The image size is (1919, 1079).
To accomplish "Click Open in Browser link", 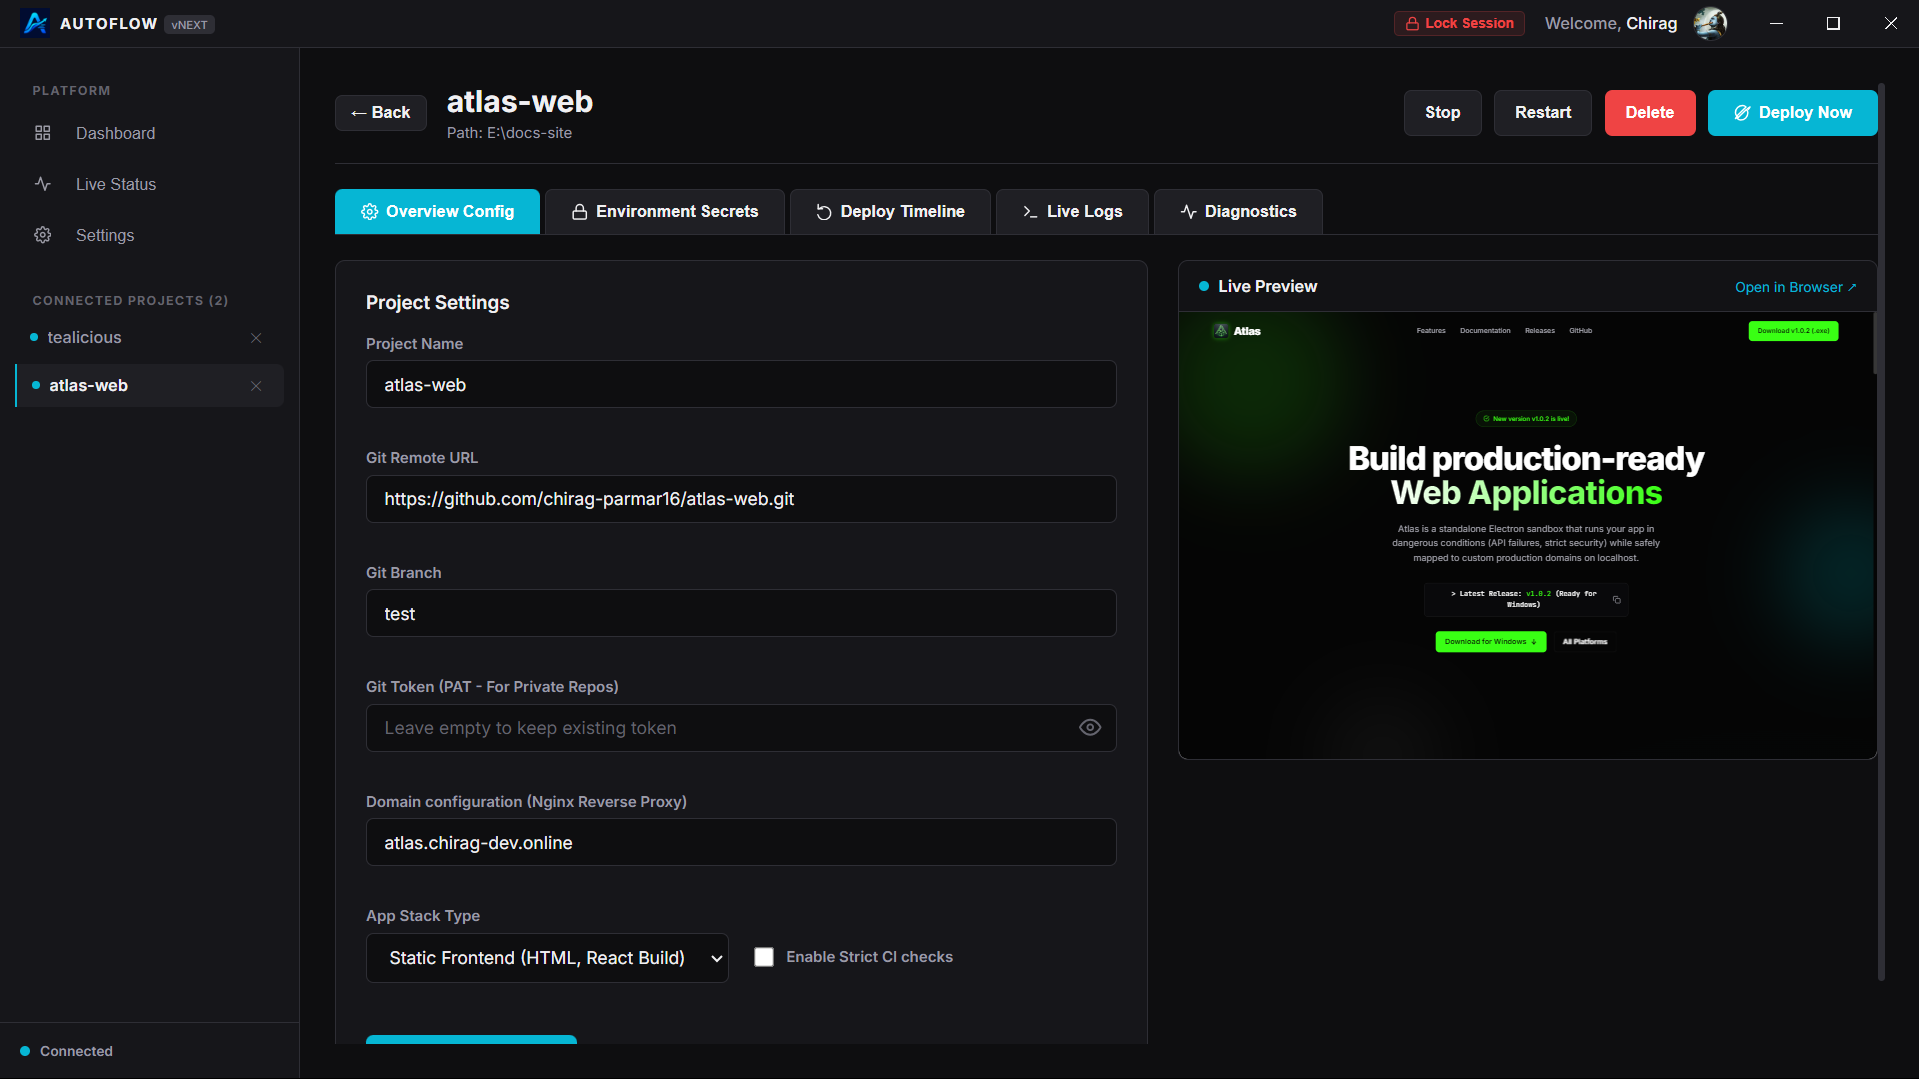I will (1796, 287).
